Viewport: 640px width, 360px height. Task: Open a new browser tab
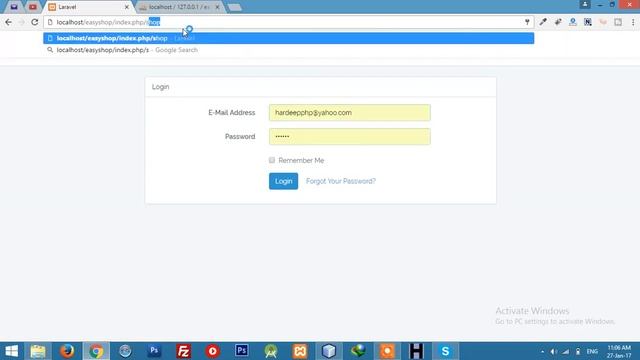tap(235, 7)
